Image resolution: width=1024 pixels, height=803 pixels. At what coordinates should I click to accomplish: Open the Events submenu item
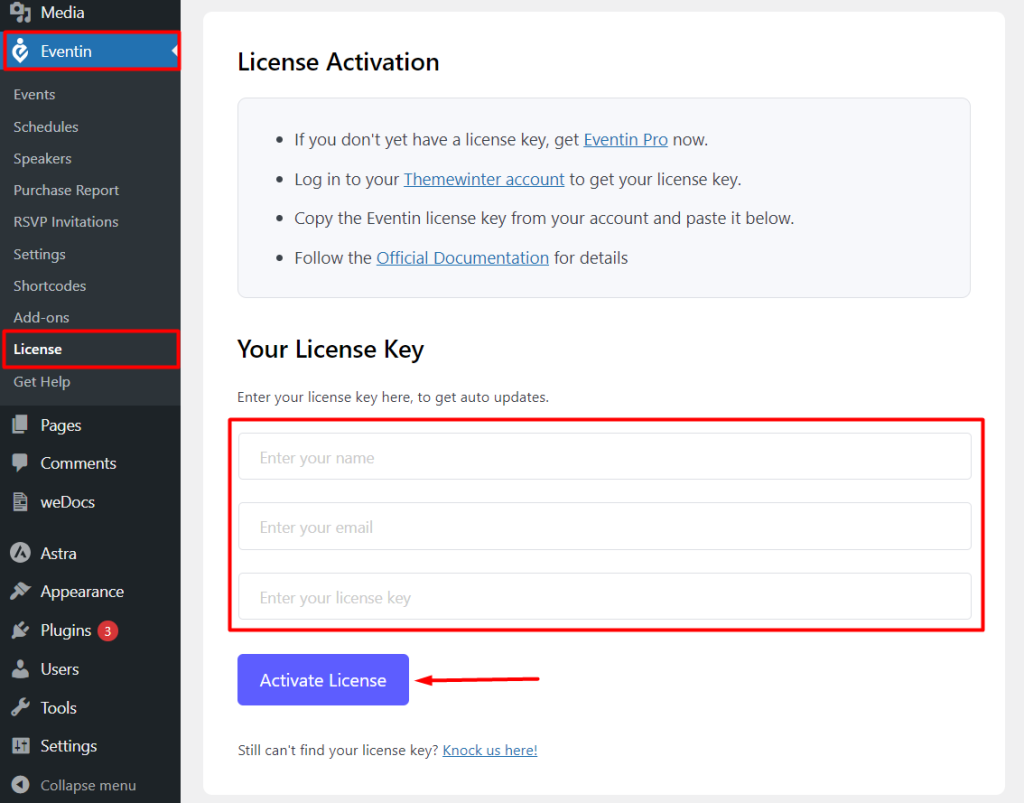coord(34,95)
